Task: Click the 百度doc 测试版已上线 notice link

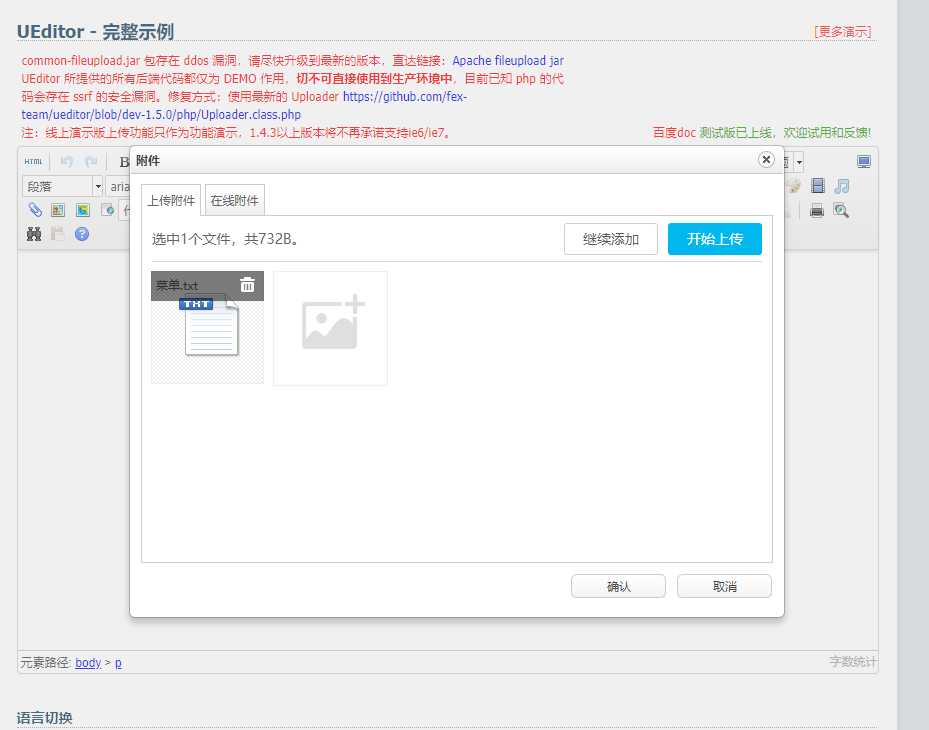Action: 761,133
